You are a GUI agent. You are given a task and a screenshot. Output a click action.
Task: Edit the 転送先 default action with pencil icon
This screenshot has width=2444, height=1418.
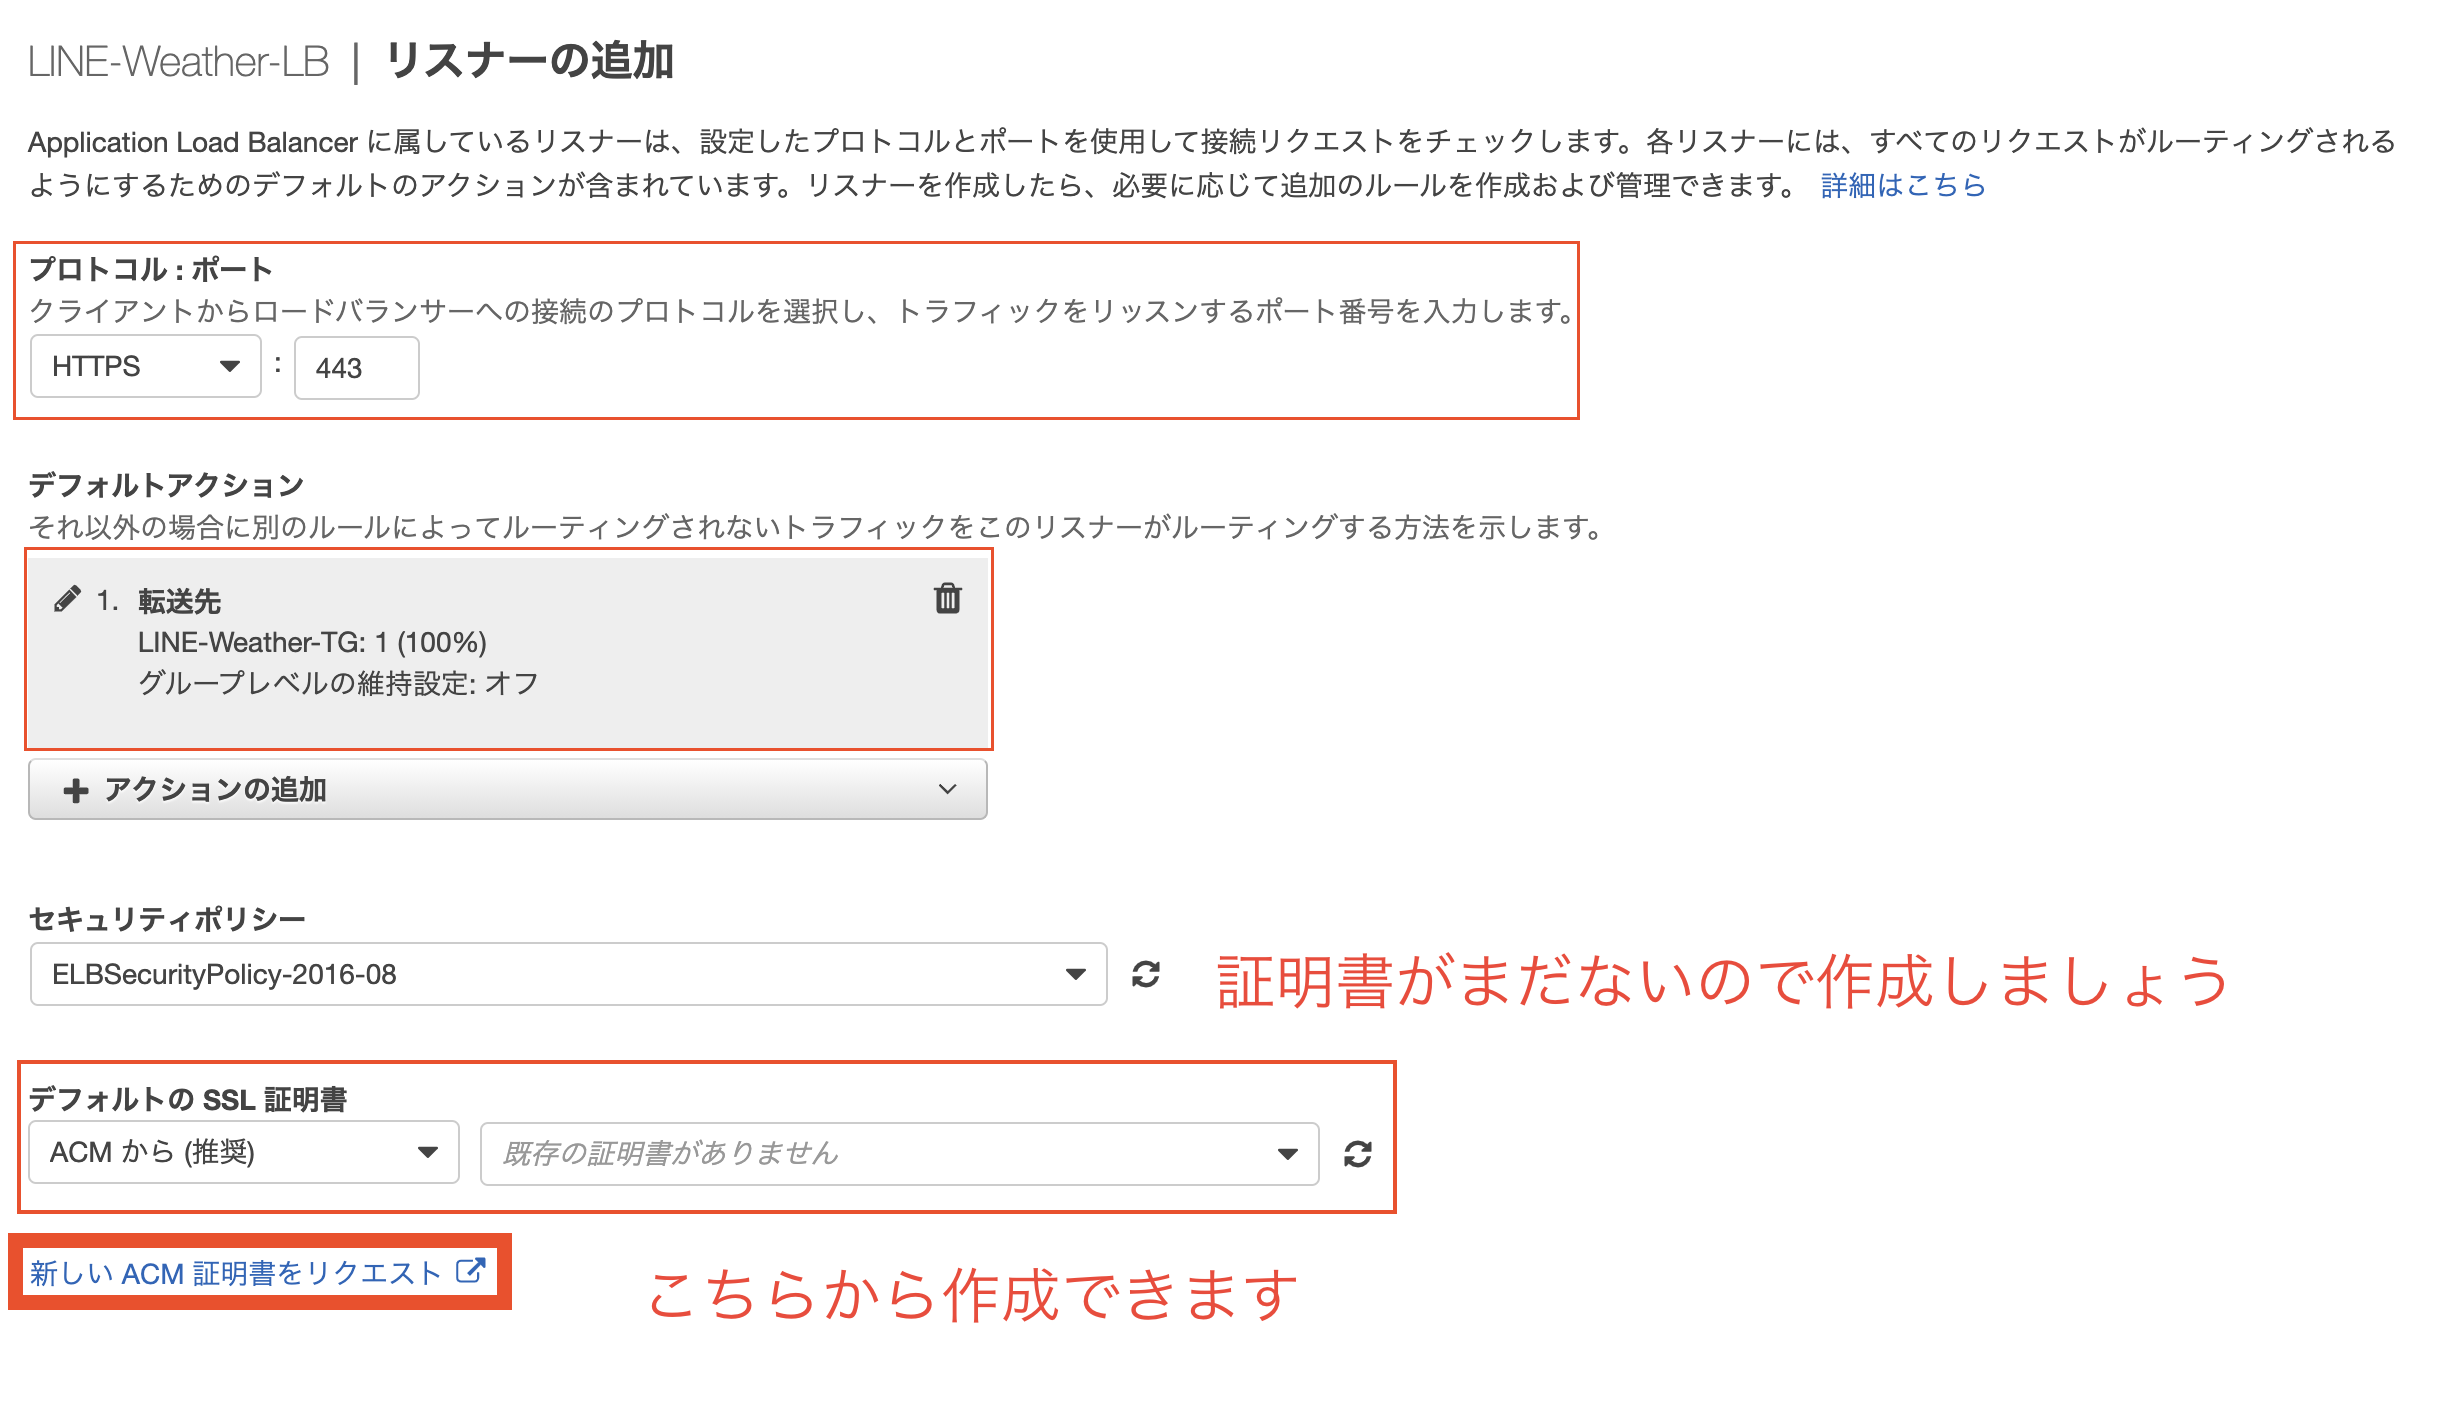click(x=66, y=600)
